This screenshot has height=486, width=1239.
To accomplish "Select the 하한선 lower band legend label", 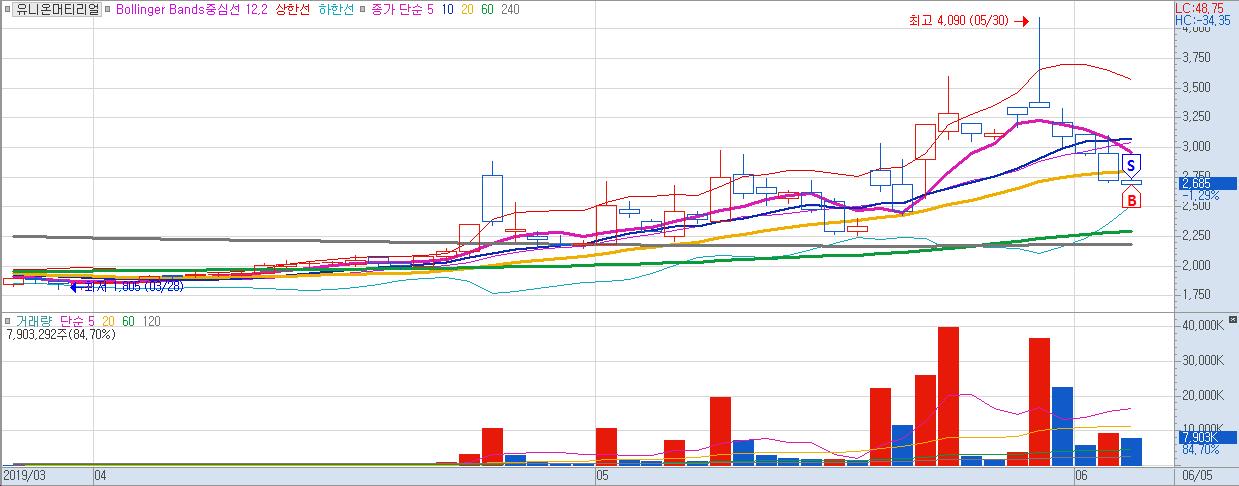I will pyautogui.click(x=336, y=10).
